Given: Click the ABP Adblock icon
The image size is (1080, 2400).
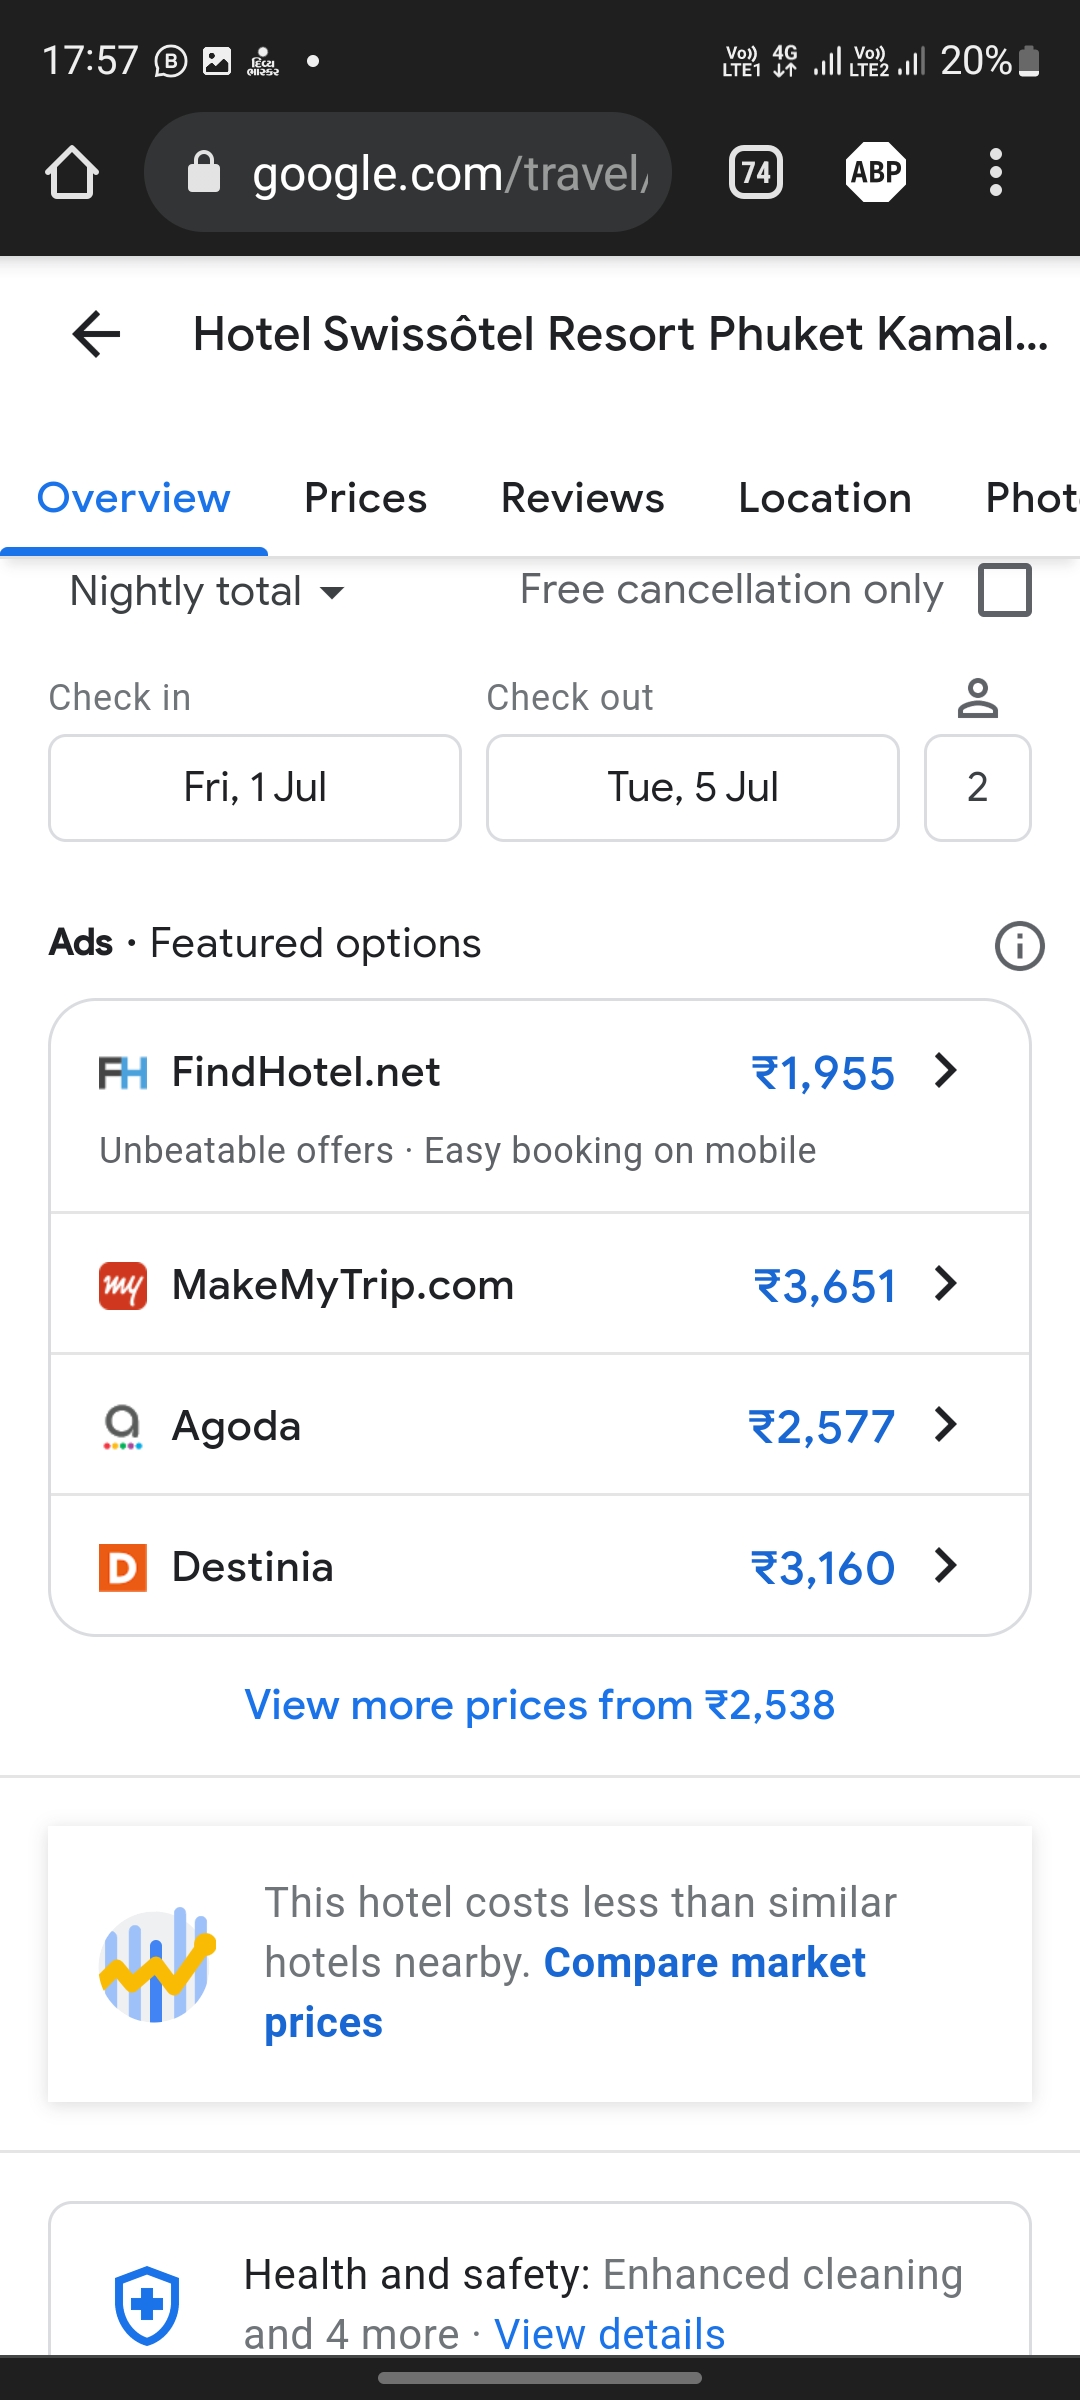Looking at the screenshot, I should 876,173.
